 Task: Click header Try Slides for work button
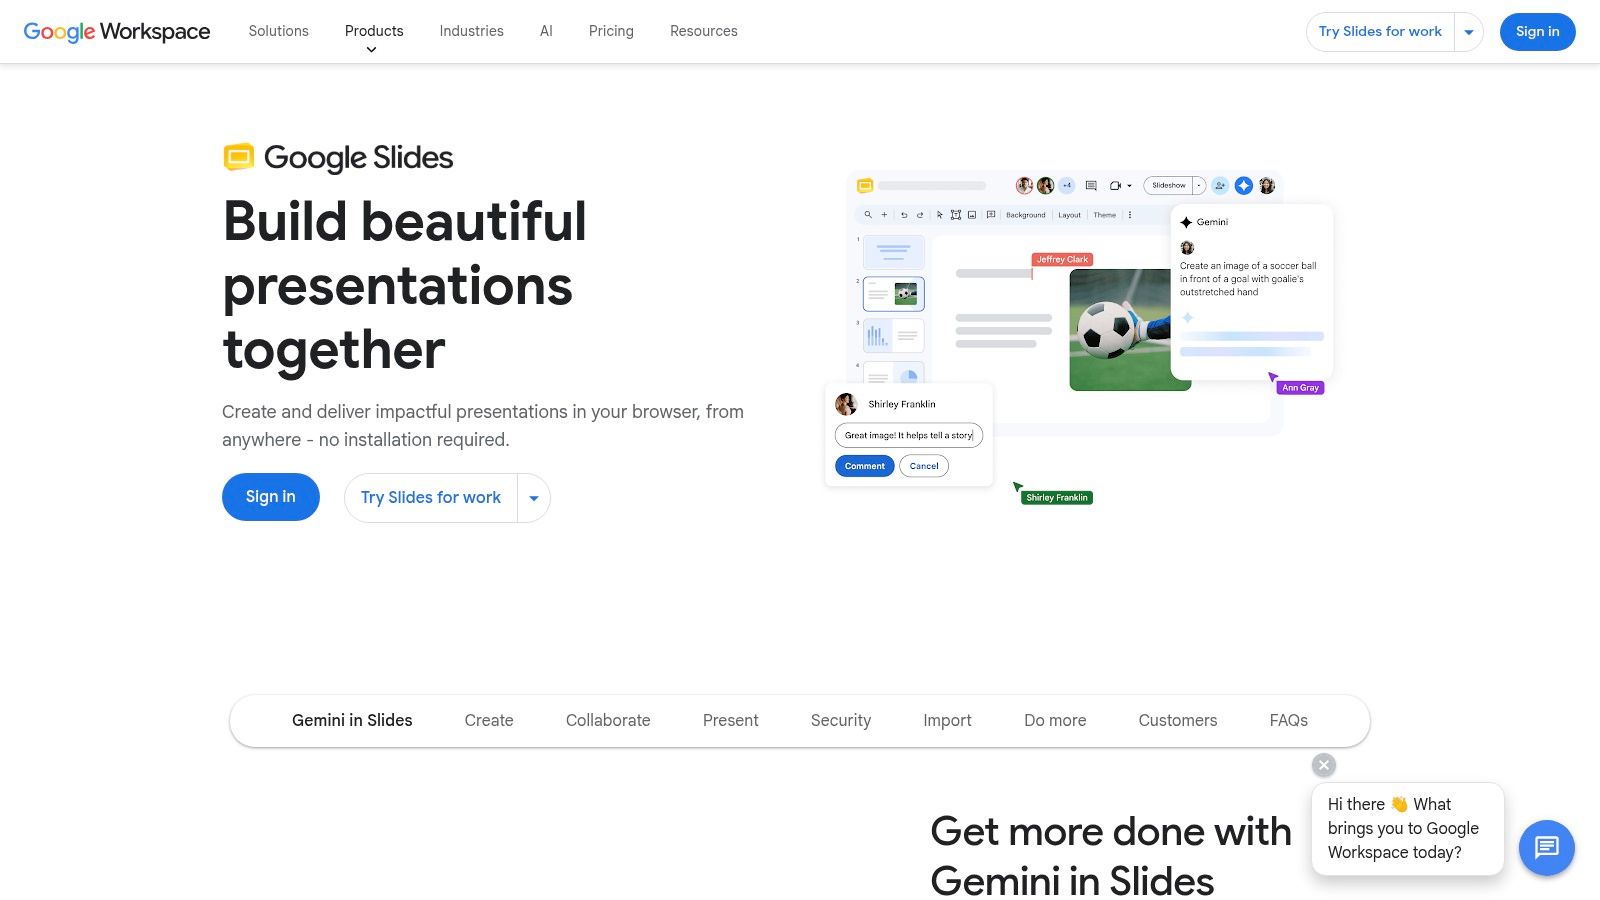[1380, 32]
